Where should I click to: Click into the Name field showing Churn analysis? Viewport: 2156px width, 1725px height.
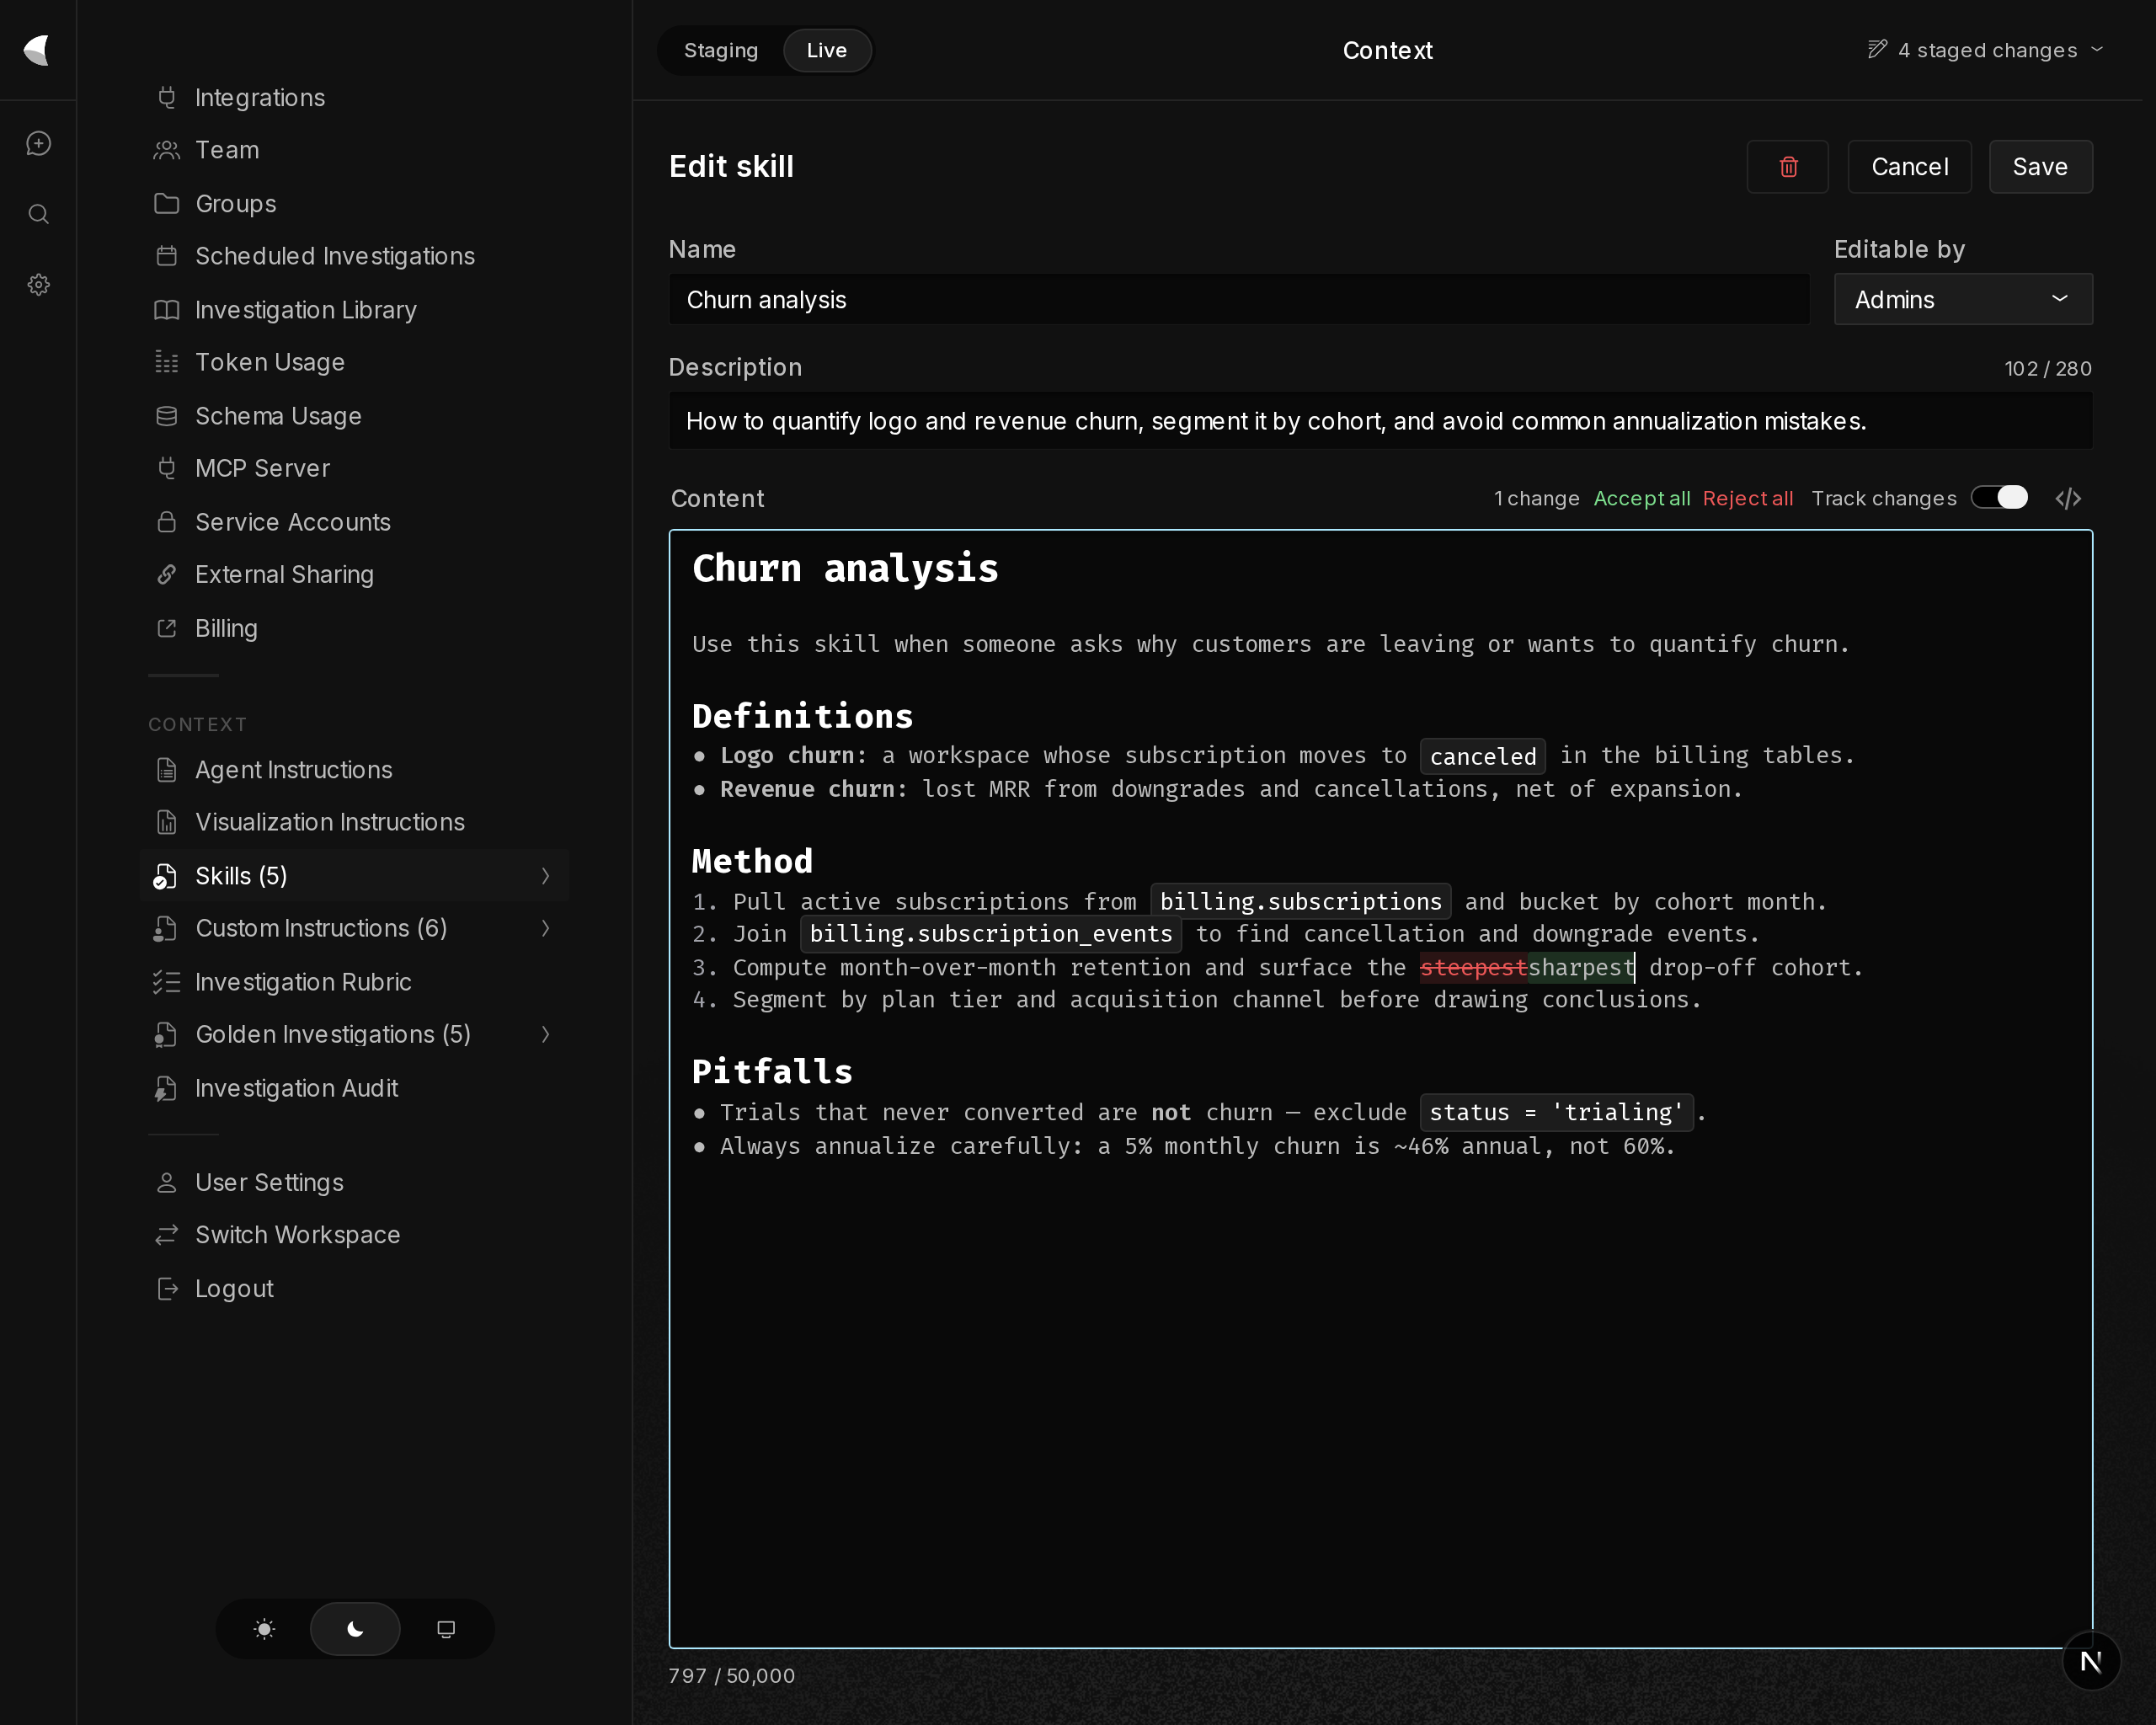click(x=1238, y=299)
